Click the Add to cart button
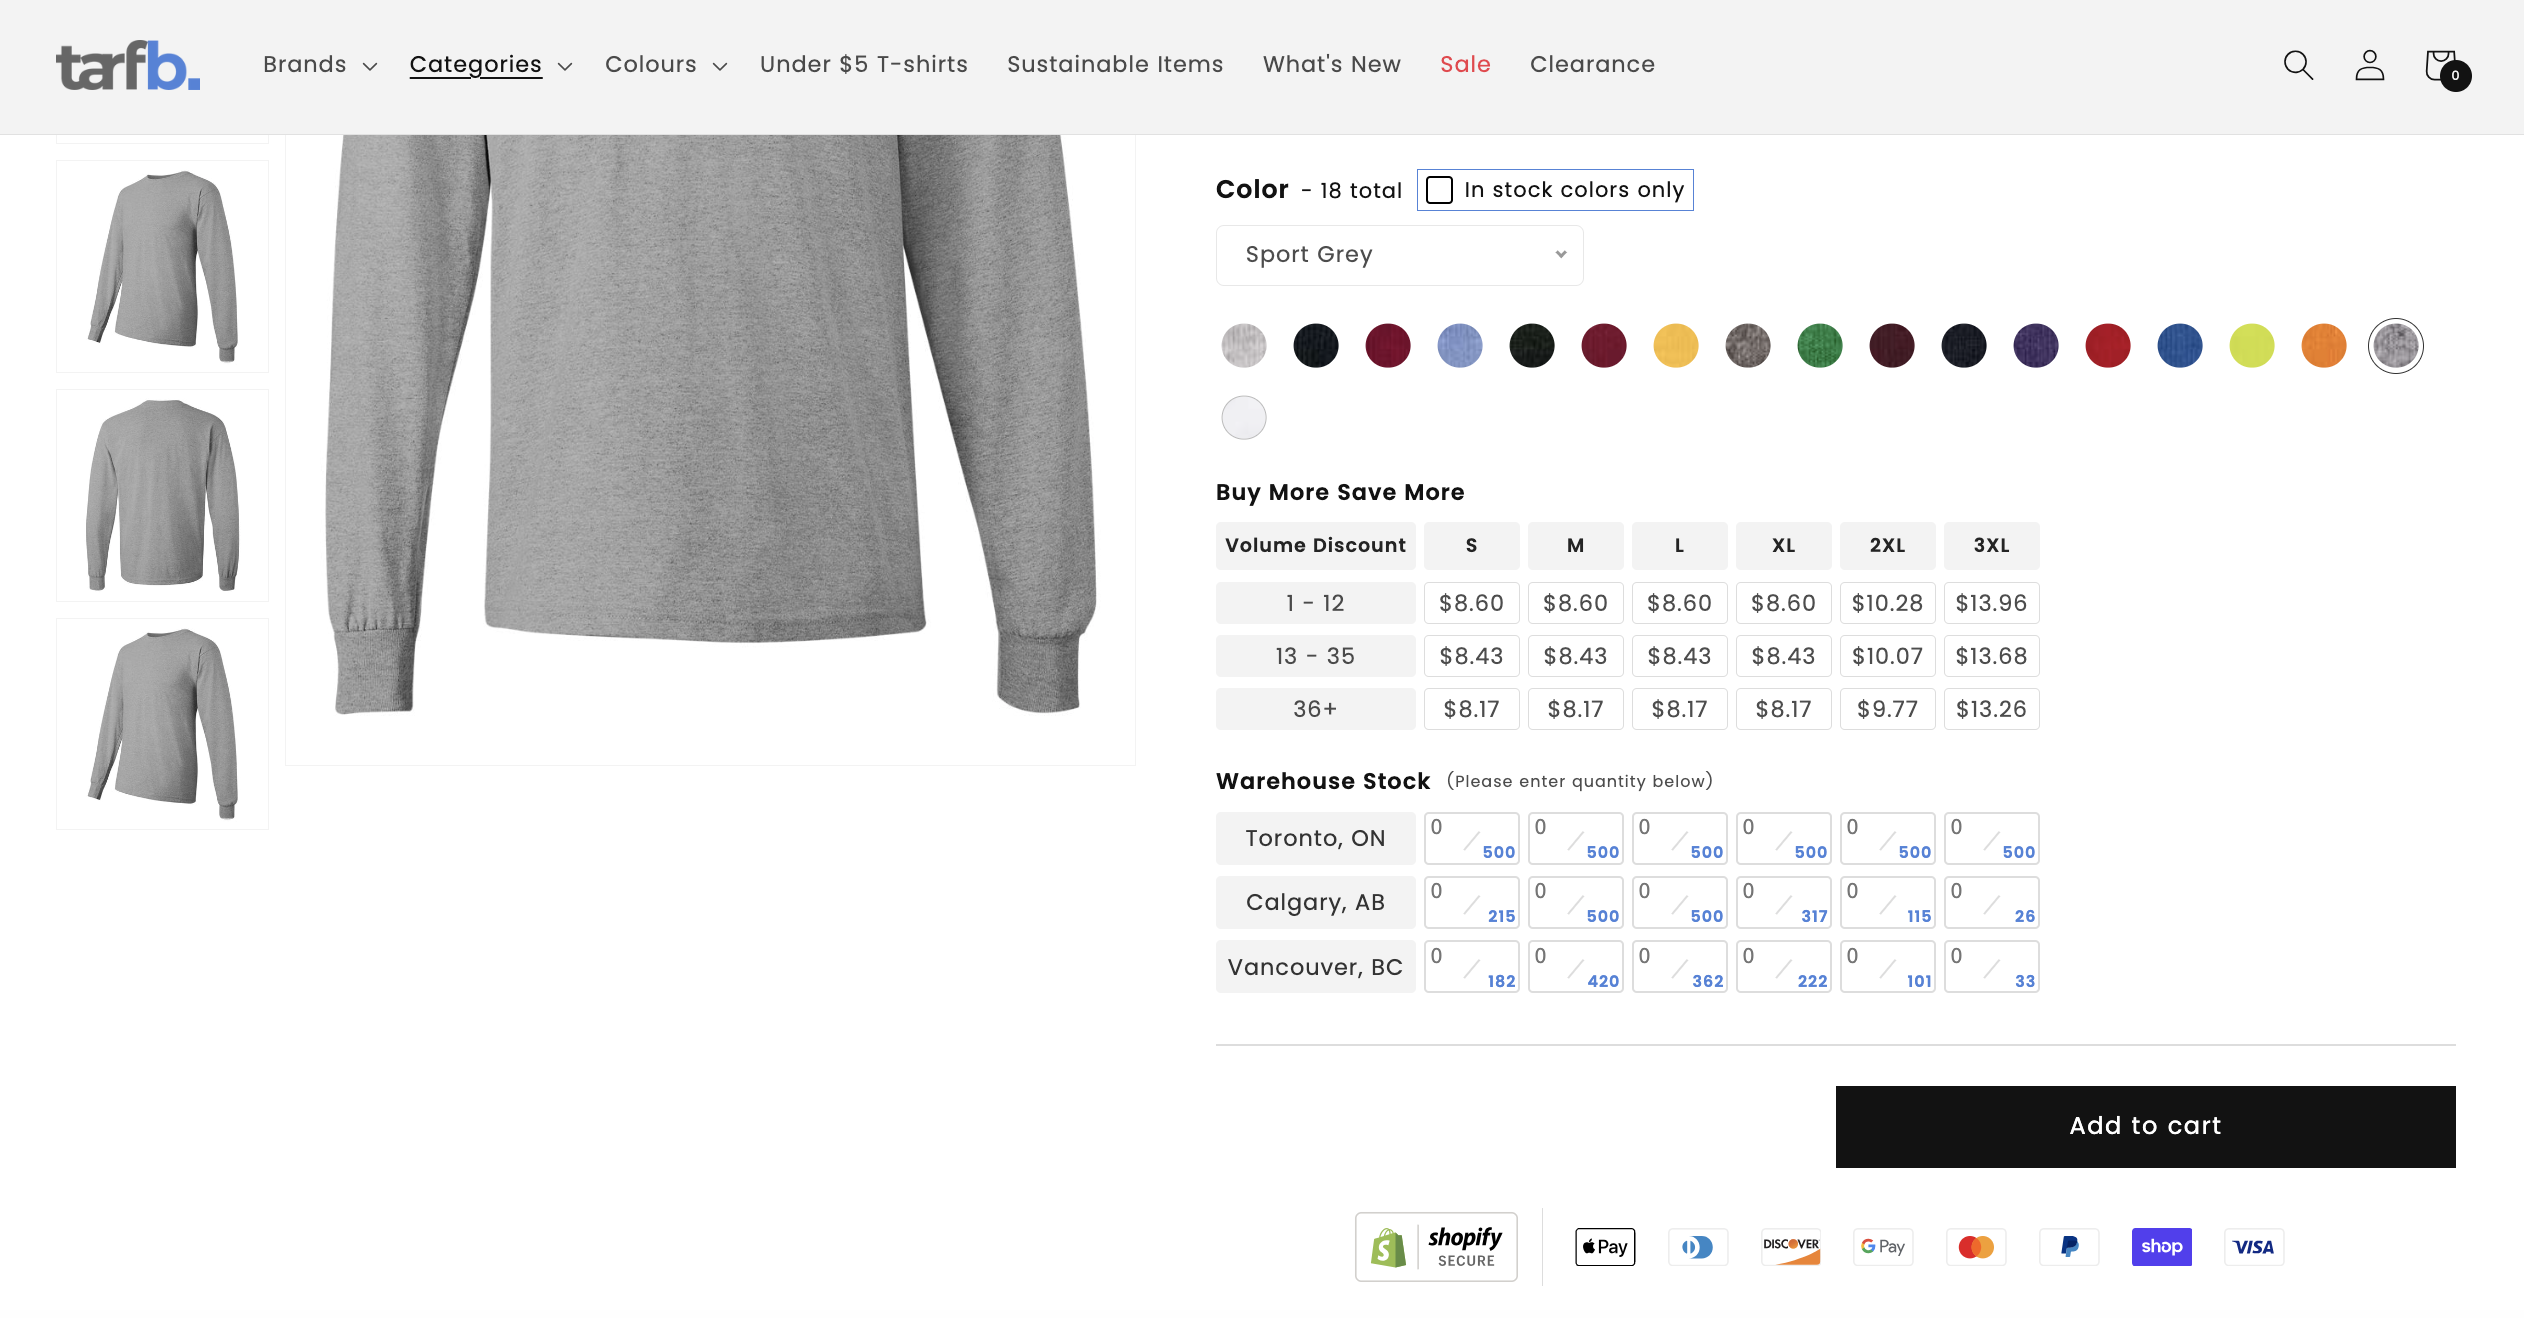 pos(2144,1126)
